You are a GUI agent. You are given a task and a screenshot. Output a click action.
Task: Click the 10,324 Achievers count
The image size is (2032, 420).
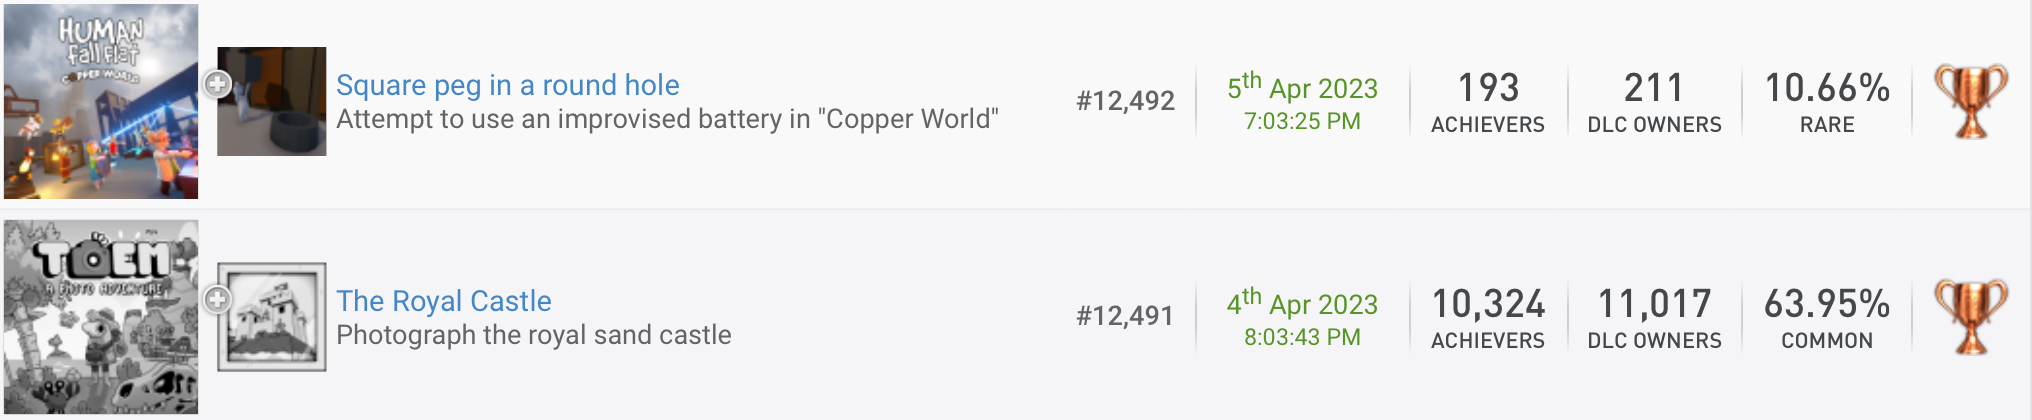pyautogui.click(x=1488, y=317)
